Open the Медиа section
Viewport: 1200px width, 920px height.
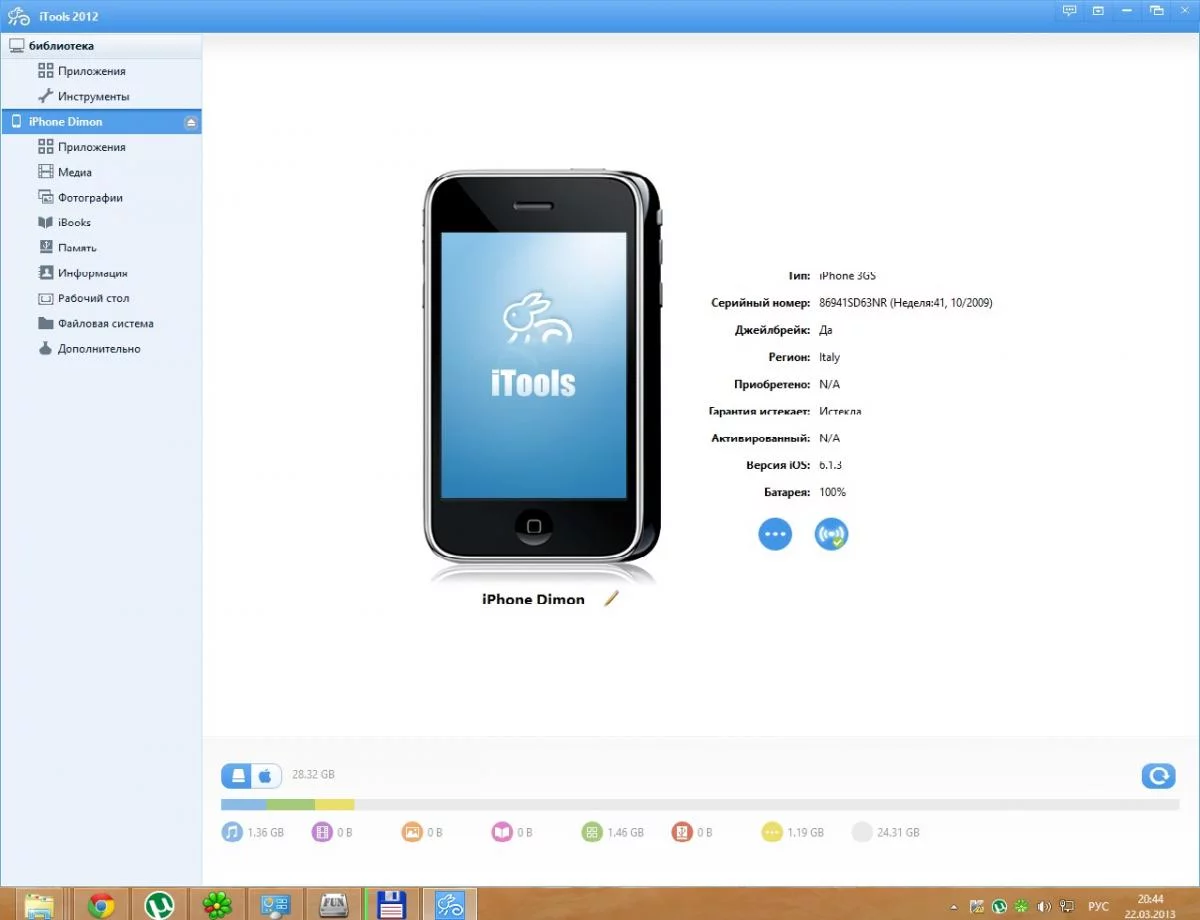click(x=65, y=172)
